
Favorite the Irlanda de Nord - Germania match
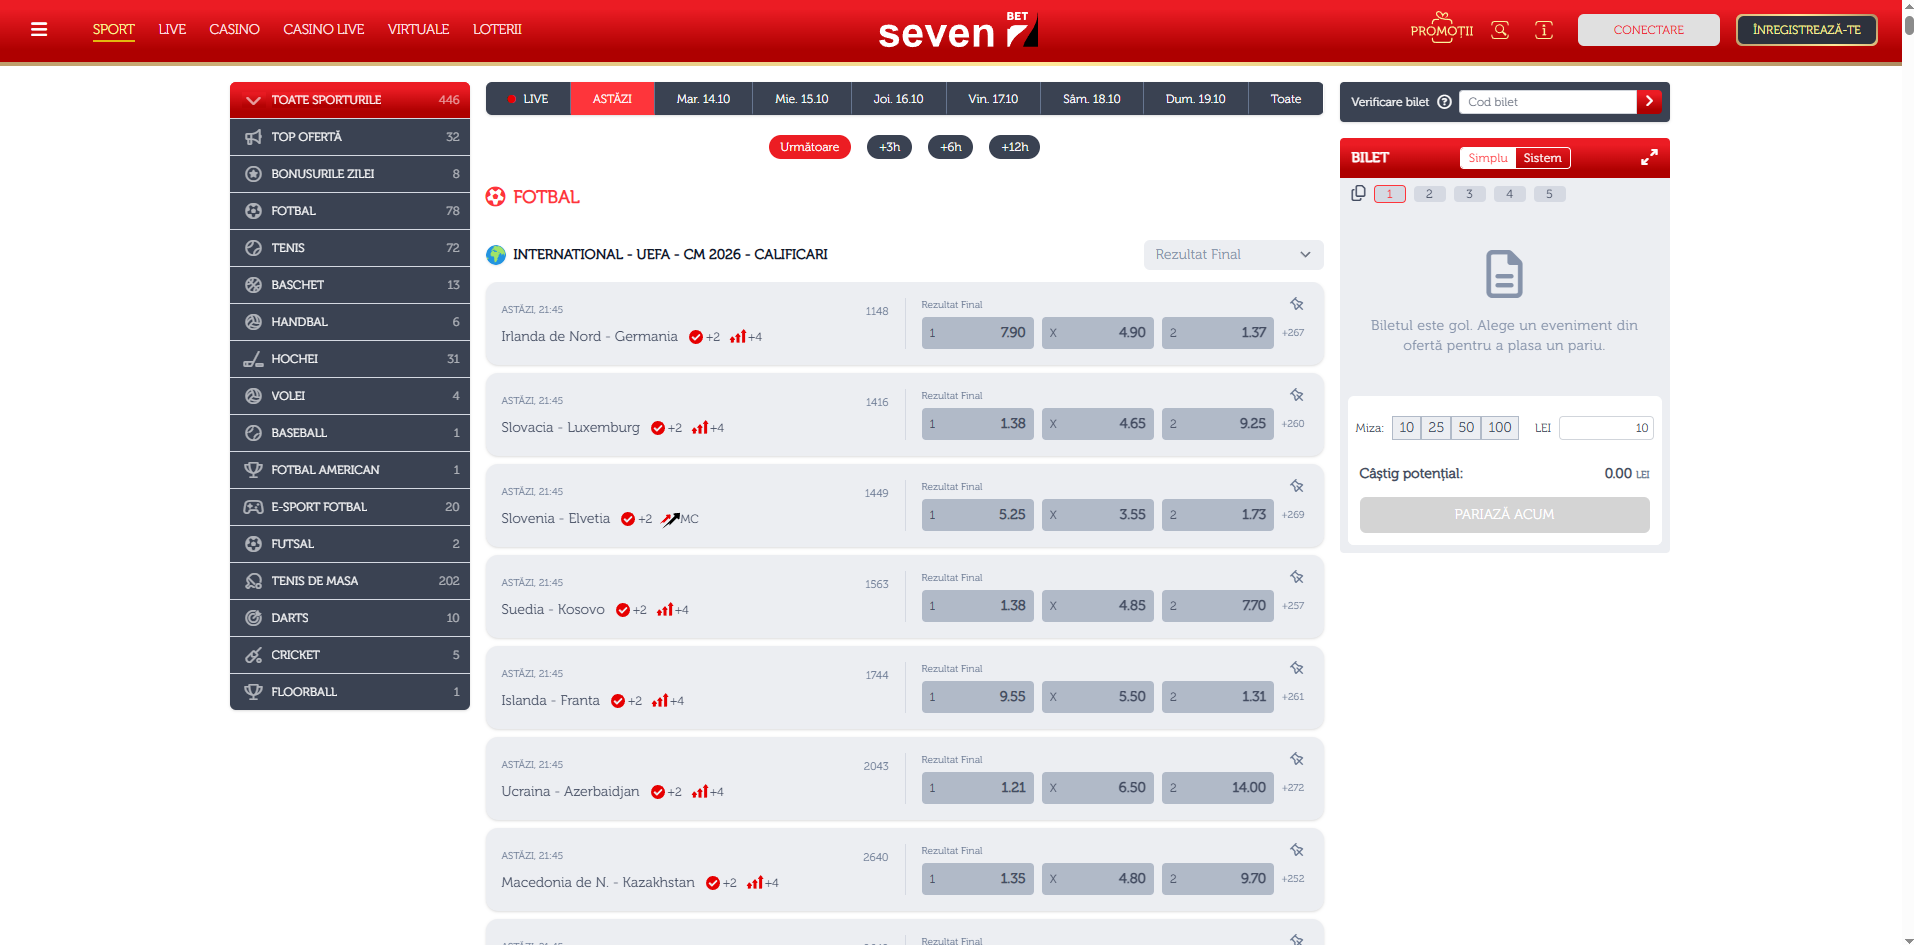pyautogui.click(x=1296, y=304)
